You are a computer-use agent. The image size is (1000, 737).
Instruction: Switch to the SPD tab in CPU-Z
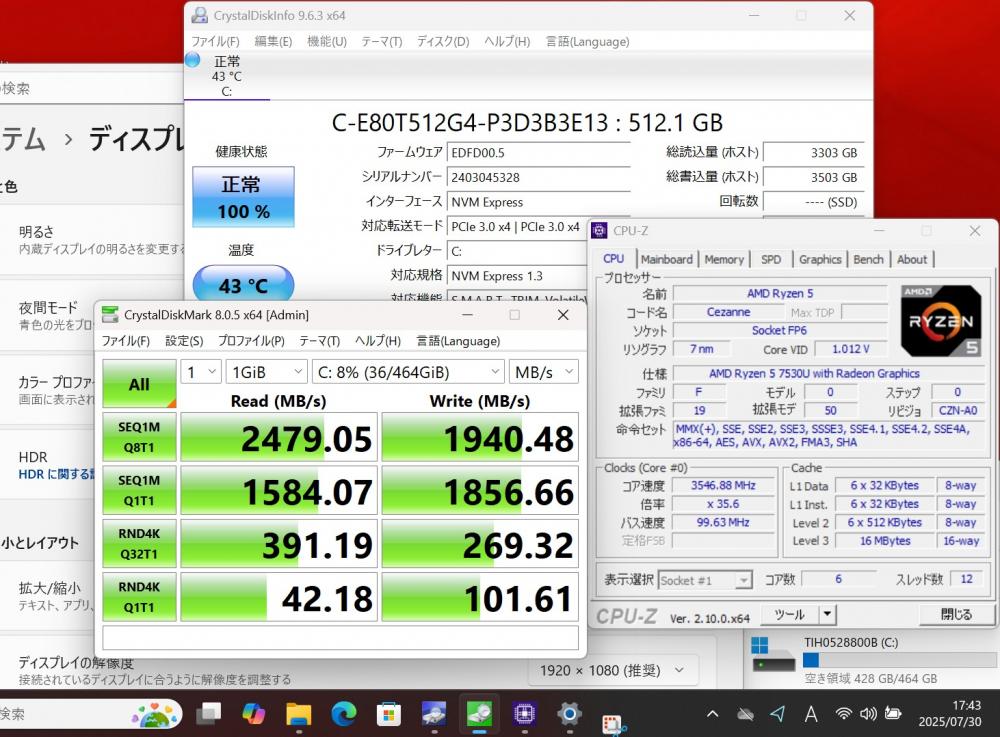[x=771, y=259]
